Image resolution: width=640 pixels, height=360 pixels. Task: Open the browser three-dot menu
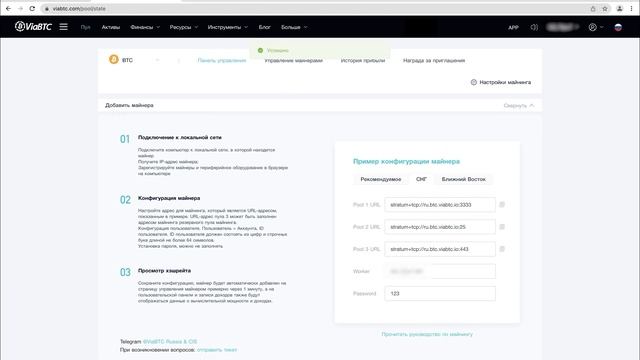coord(631,9)
